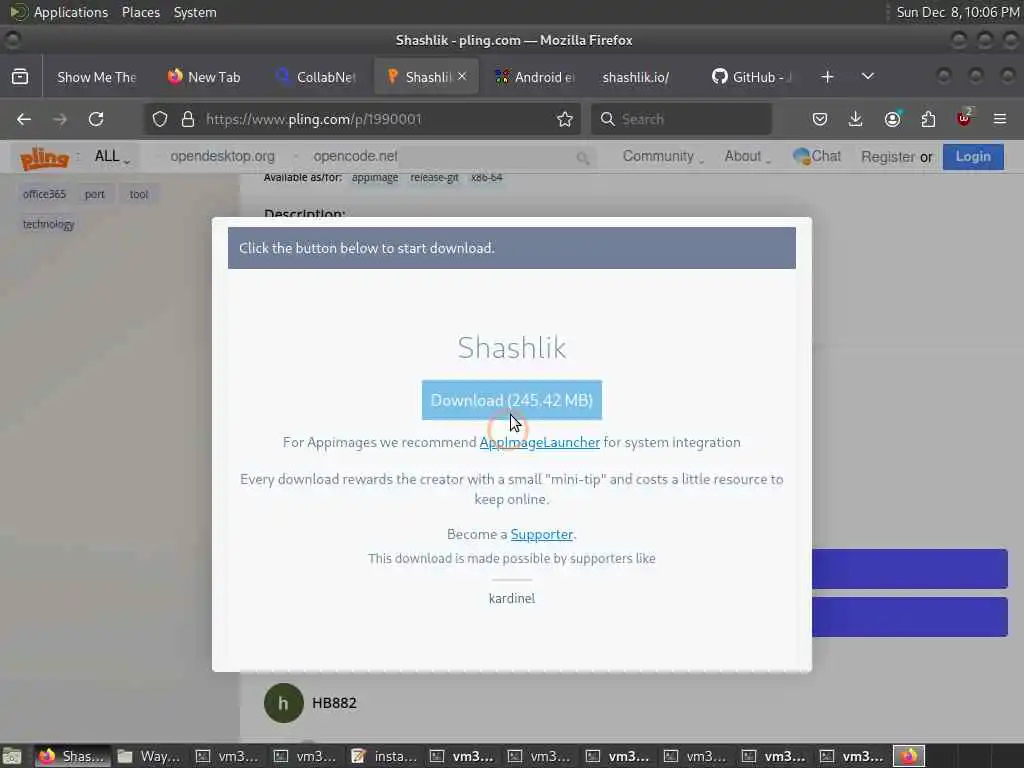Click the pling search magnifier icon
Viewport: 1024px width, 768px height.
click(x=583, y=157)
